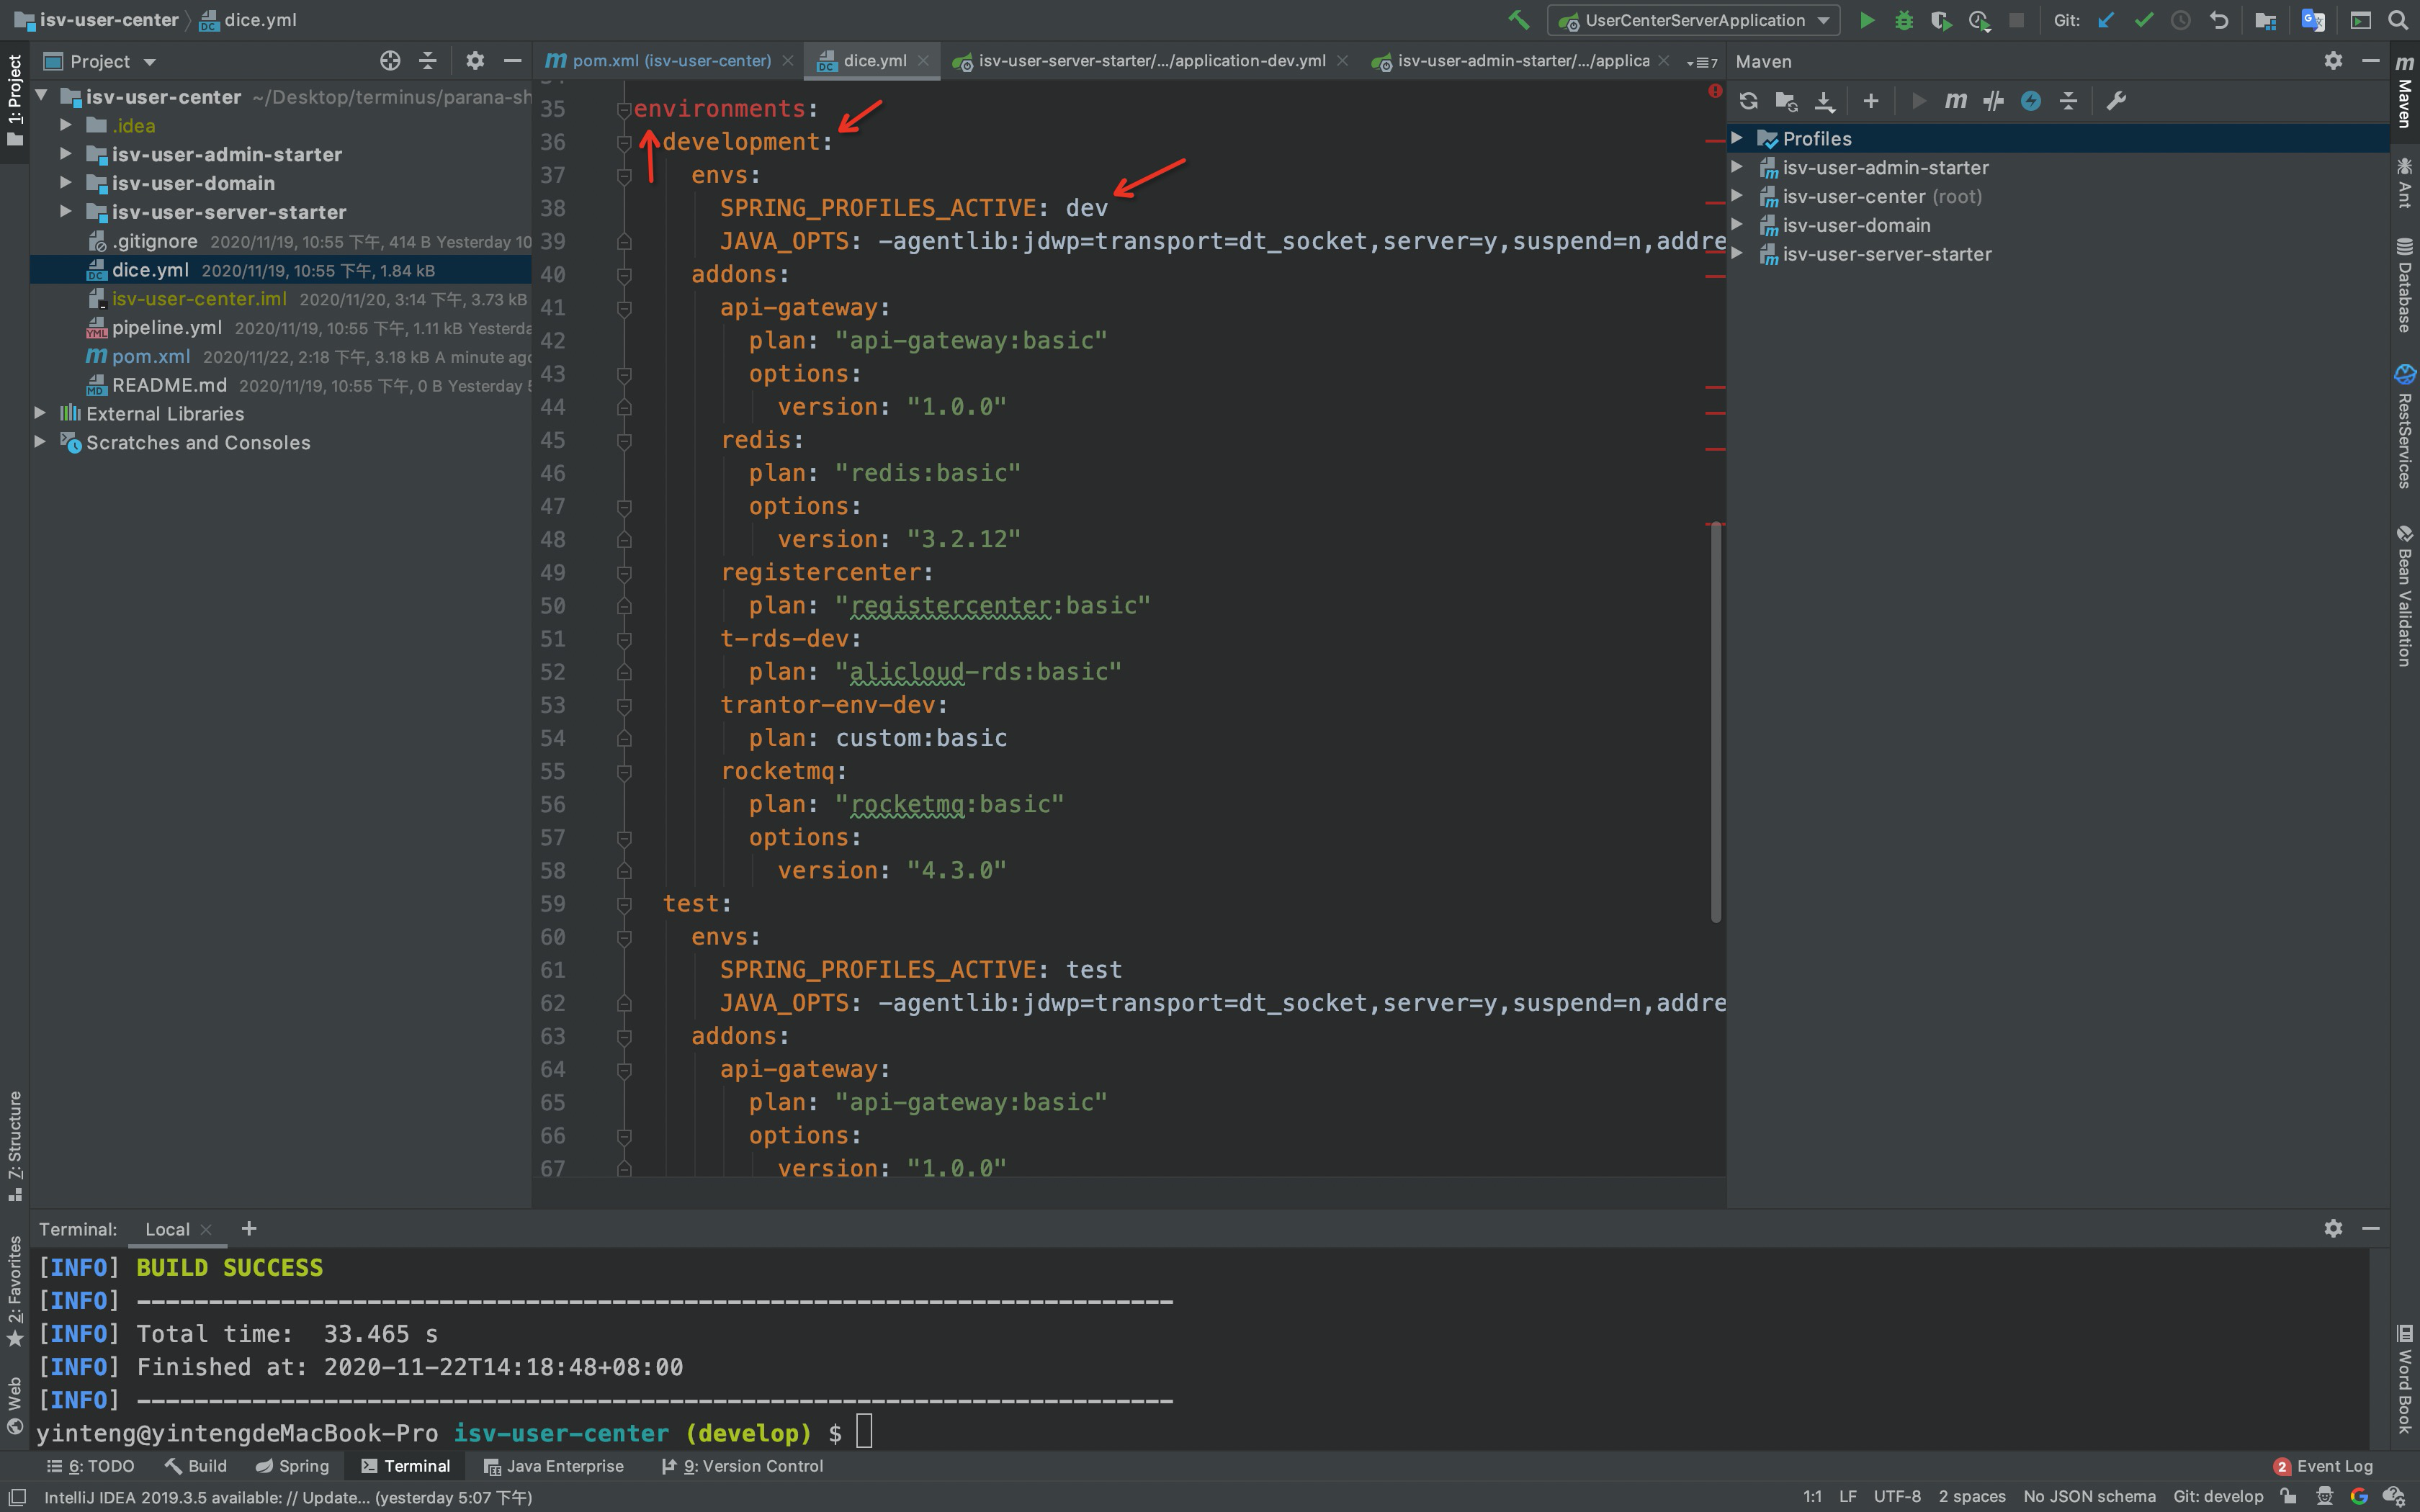Open the 6: TODO tab
This screenshot has height=1512, width=2420.
point(90,1466)
